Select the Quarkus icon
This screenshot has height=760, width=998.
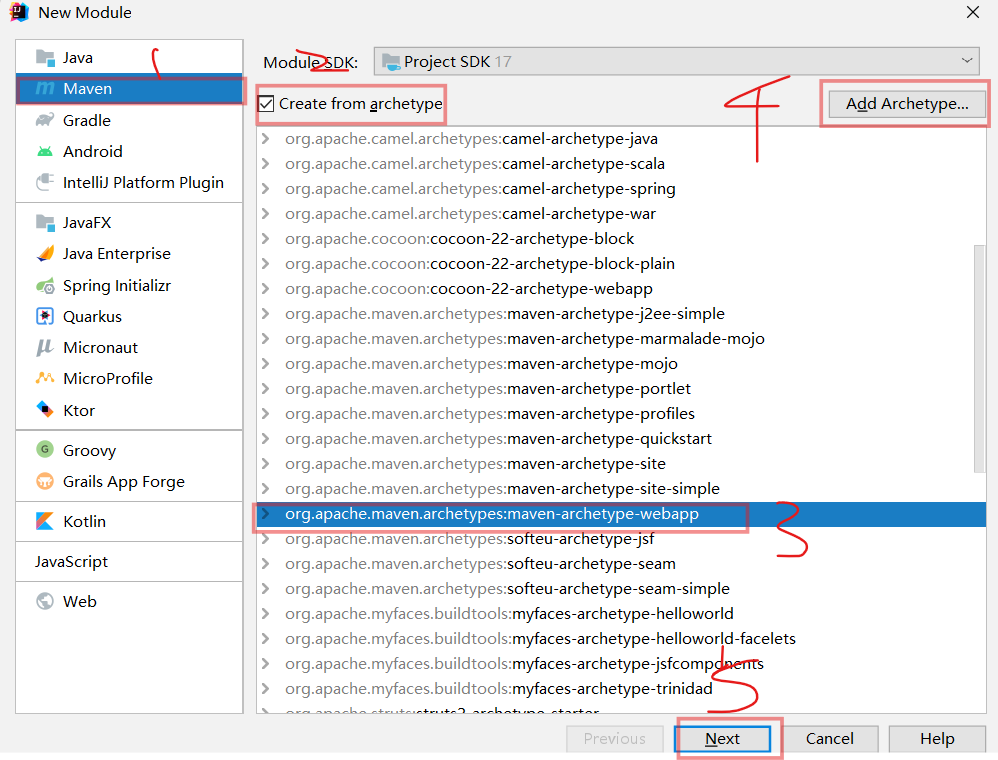point(45,316)
